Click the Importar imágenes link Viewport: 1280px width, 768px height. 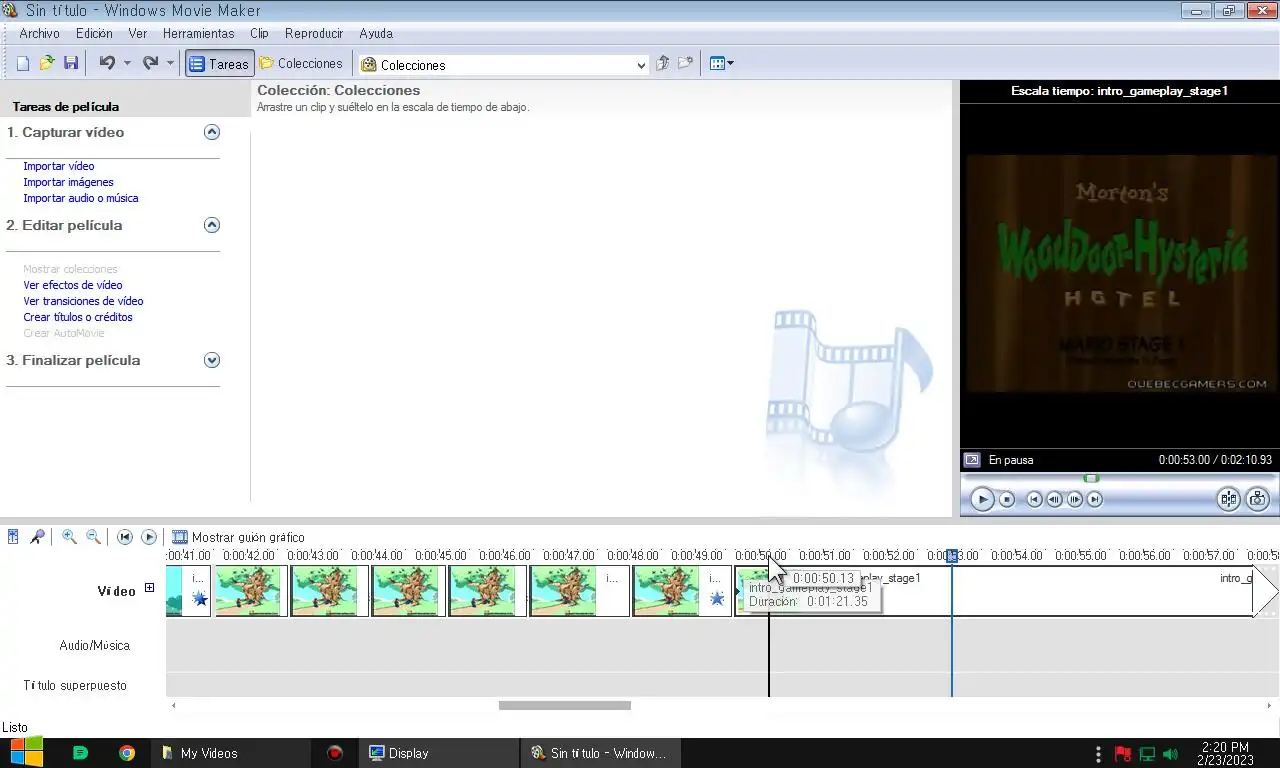click(x=68, y=182)
